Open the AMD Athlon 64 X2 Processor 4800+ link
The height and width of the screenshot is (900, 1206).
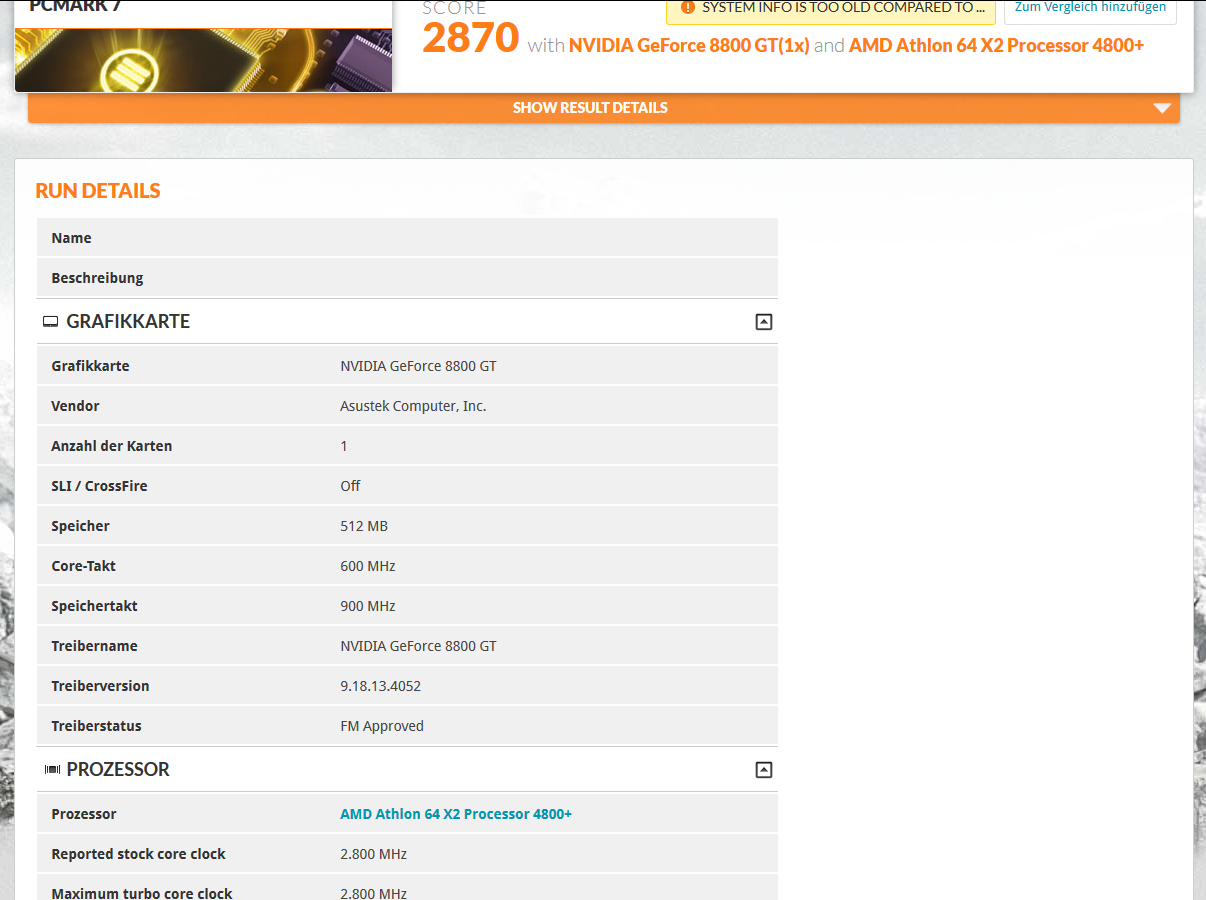pyautogui.click(x=455, y=813)
